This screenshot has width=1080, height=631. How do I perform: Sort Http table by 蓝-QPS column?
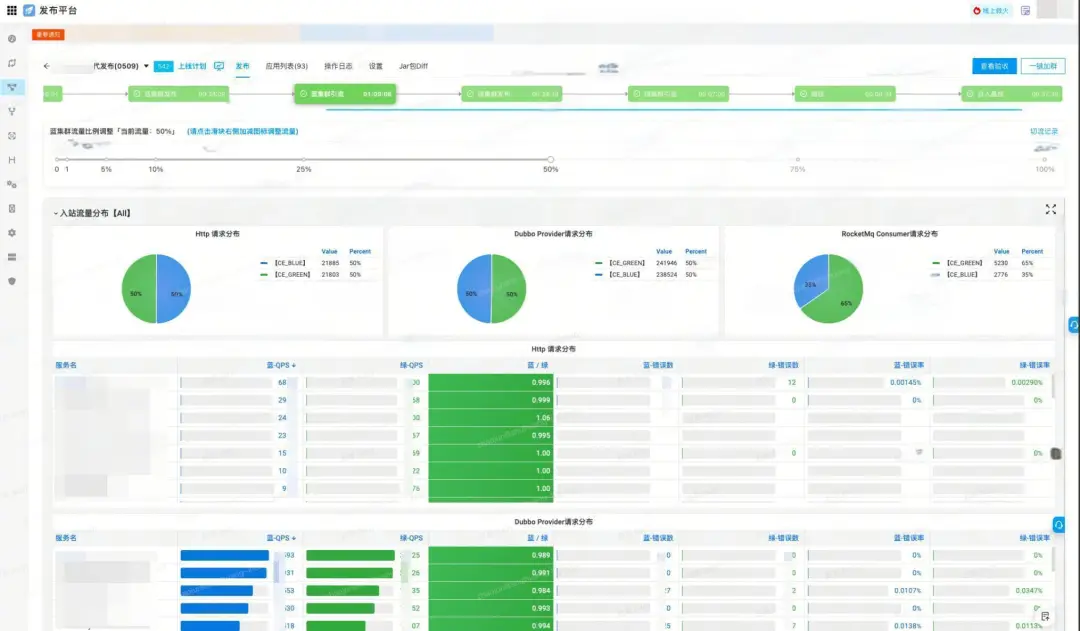pos(281,365)
